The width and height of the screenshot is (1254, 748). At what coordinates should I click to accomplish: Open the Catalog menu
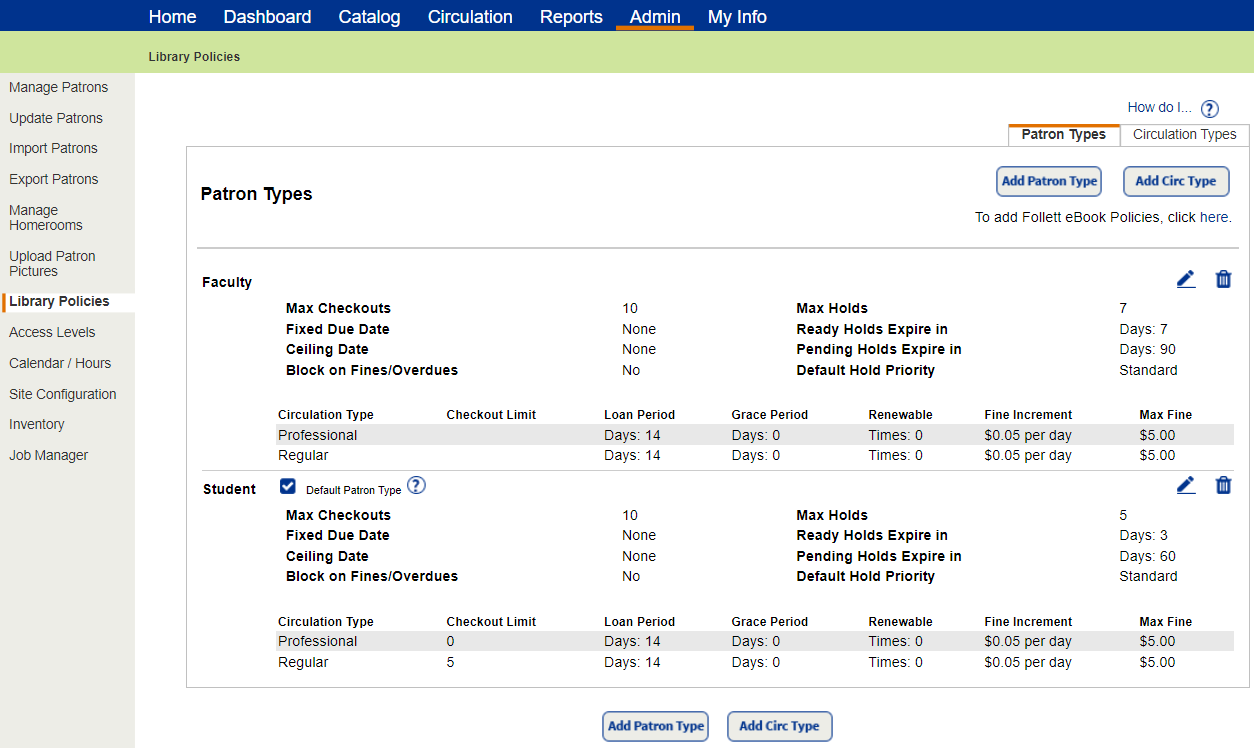point(369,17)
